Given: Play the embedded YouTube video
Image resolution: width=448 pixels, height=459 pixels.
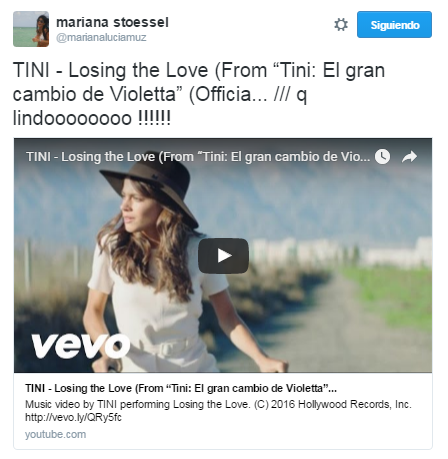Looking at the screenshot, I should [x=223, y=256].
